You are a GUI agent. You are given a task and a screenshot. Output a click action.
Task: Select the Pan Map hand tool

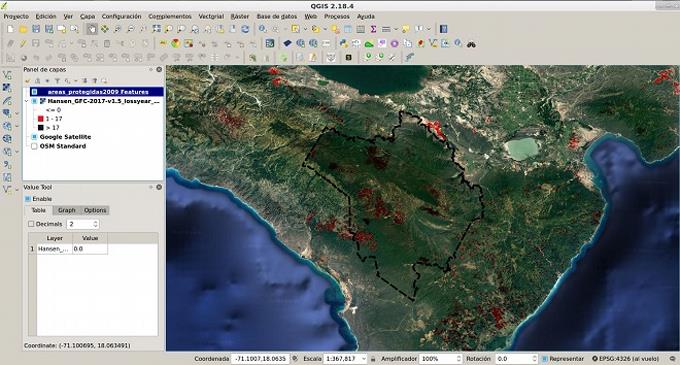(92, 29)
